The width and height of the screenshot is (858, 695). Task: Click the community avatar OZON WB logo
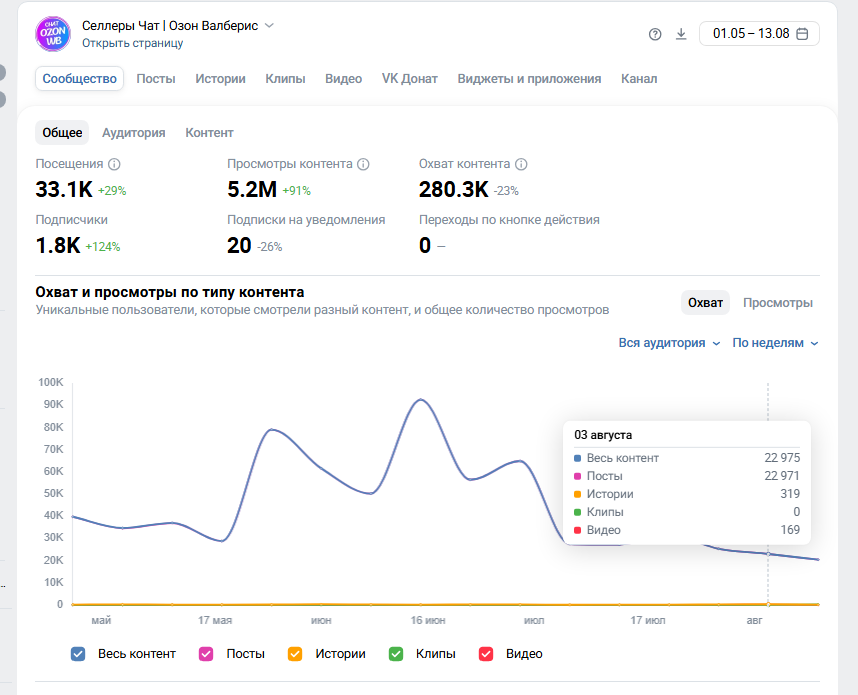coord(53,34)
